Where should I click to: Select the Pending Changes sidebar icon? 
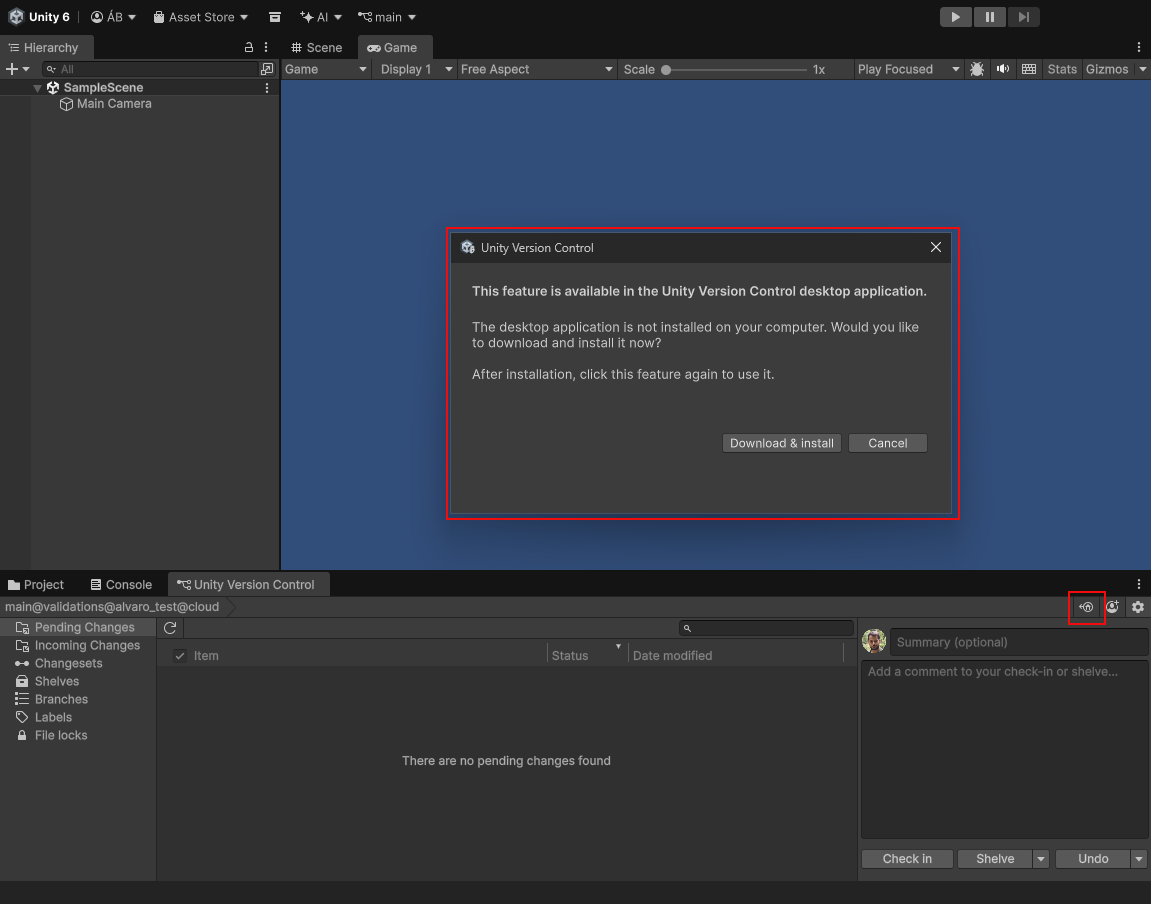point(75,627)
